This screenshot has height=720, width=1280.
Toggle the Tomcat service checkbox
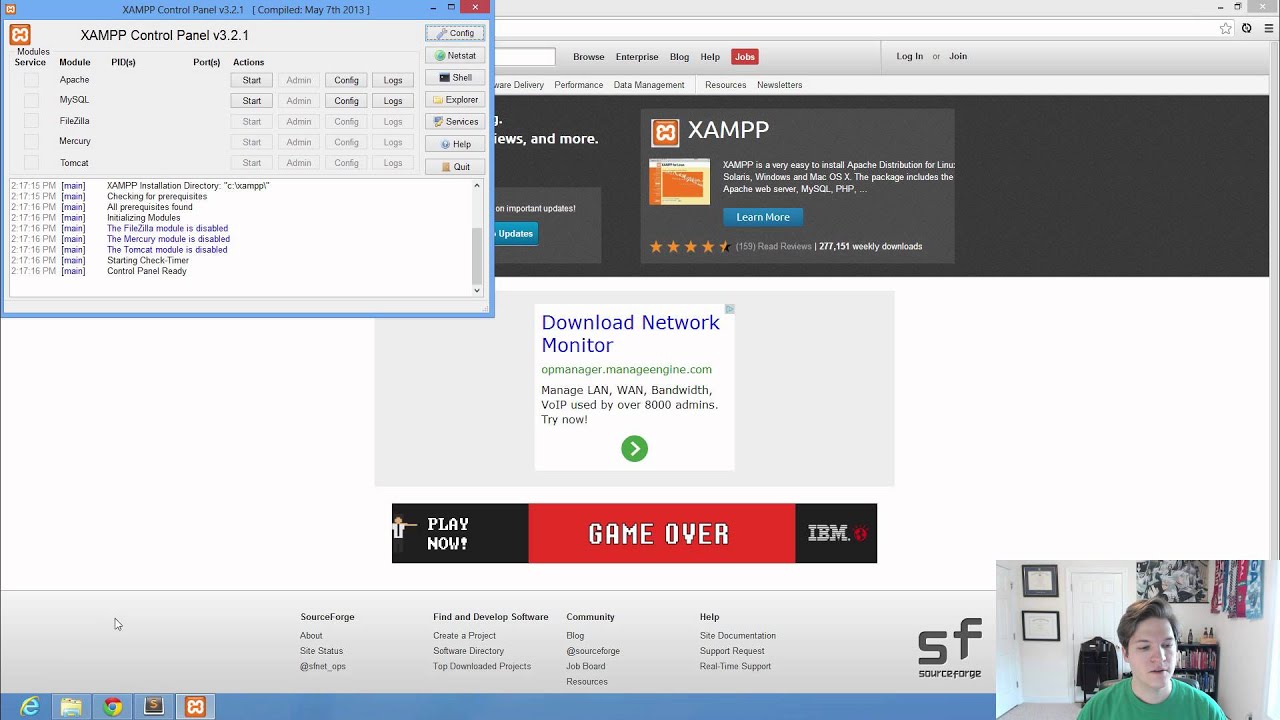[31, 162]
